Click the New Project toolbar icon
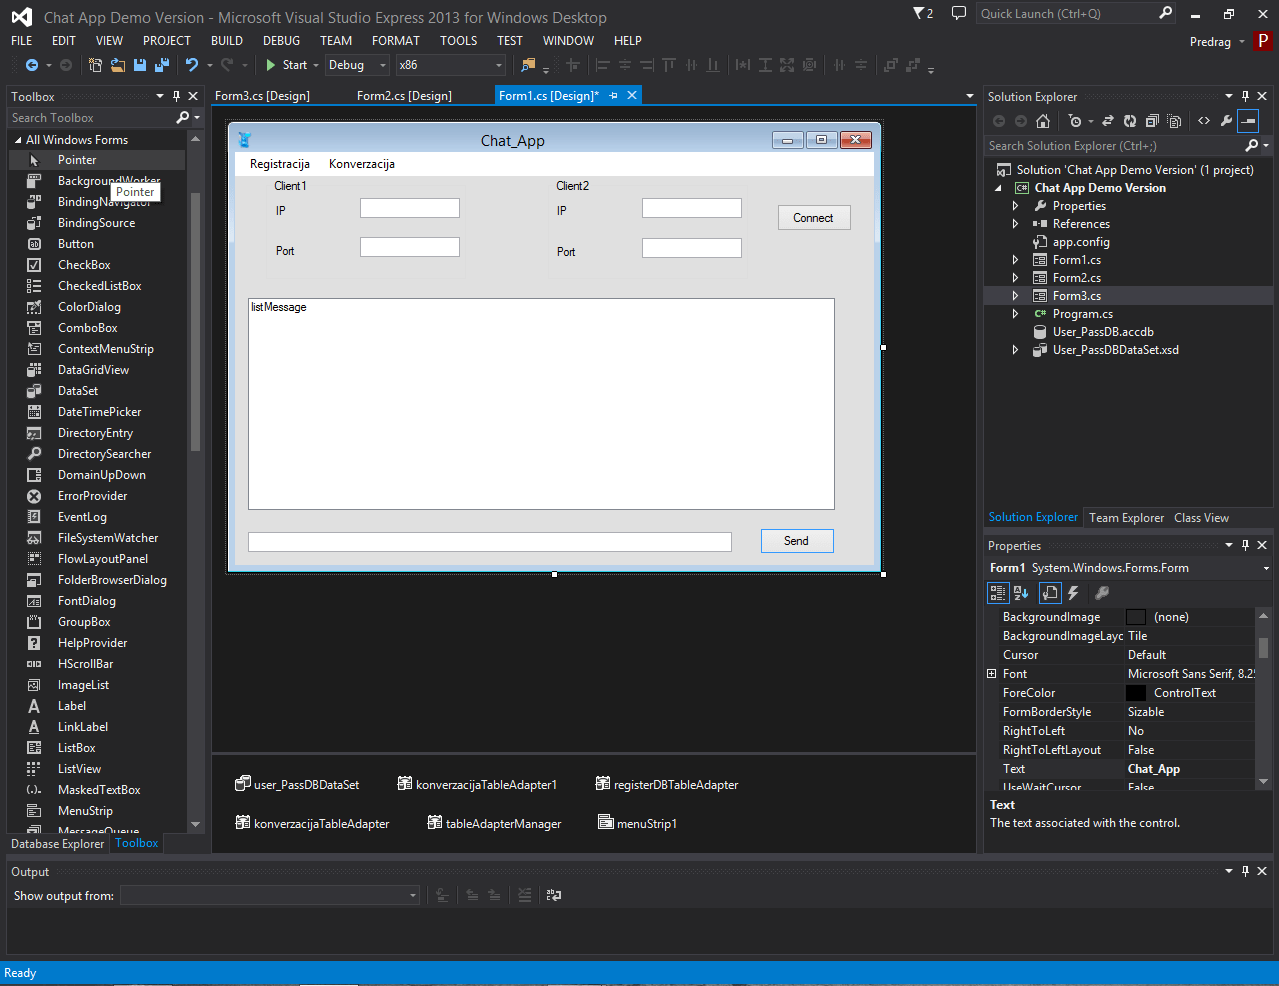The height and width of the screenshot is (986, 1279). 95,65
